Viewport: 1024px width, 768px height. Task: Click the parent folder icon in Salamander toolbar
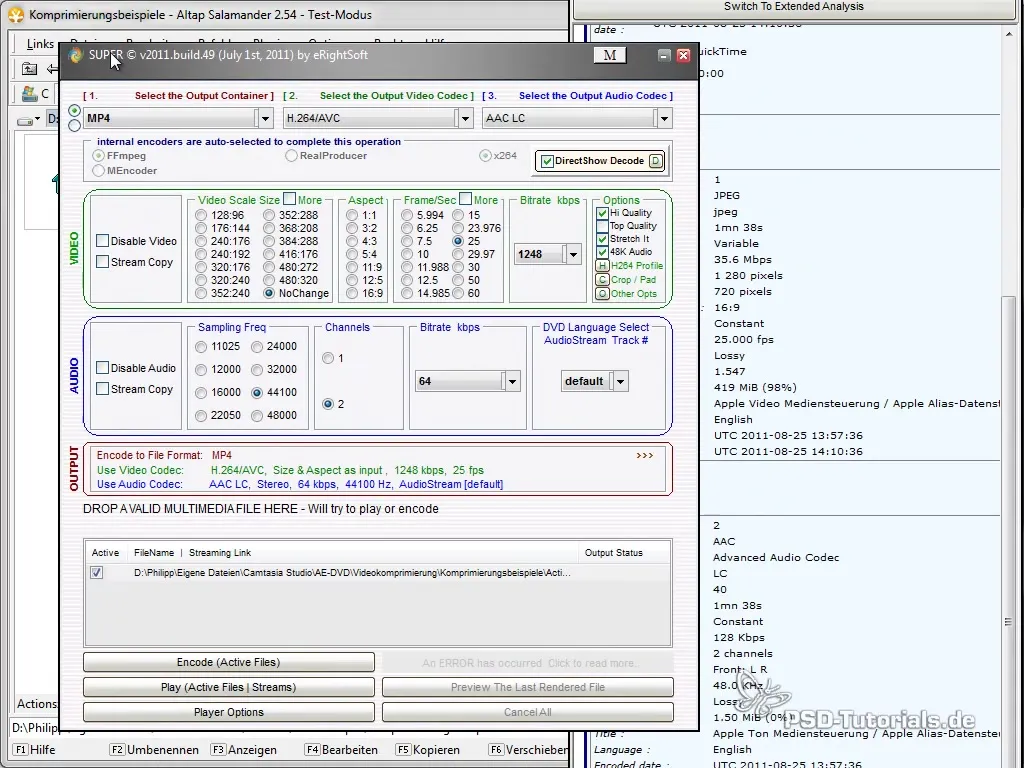29,69
